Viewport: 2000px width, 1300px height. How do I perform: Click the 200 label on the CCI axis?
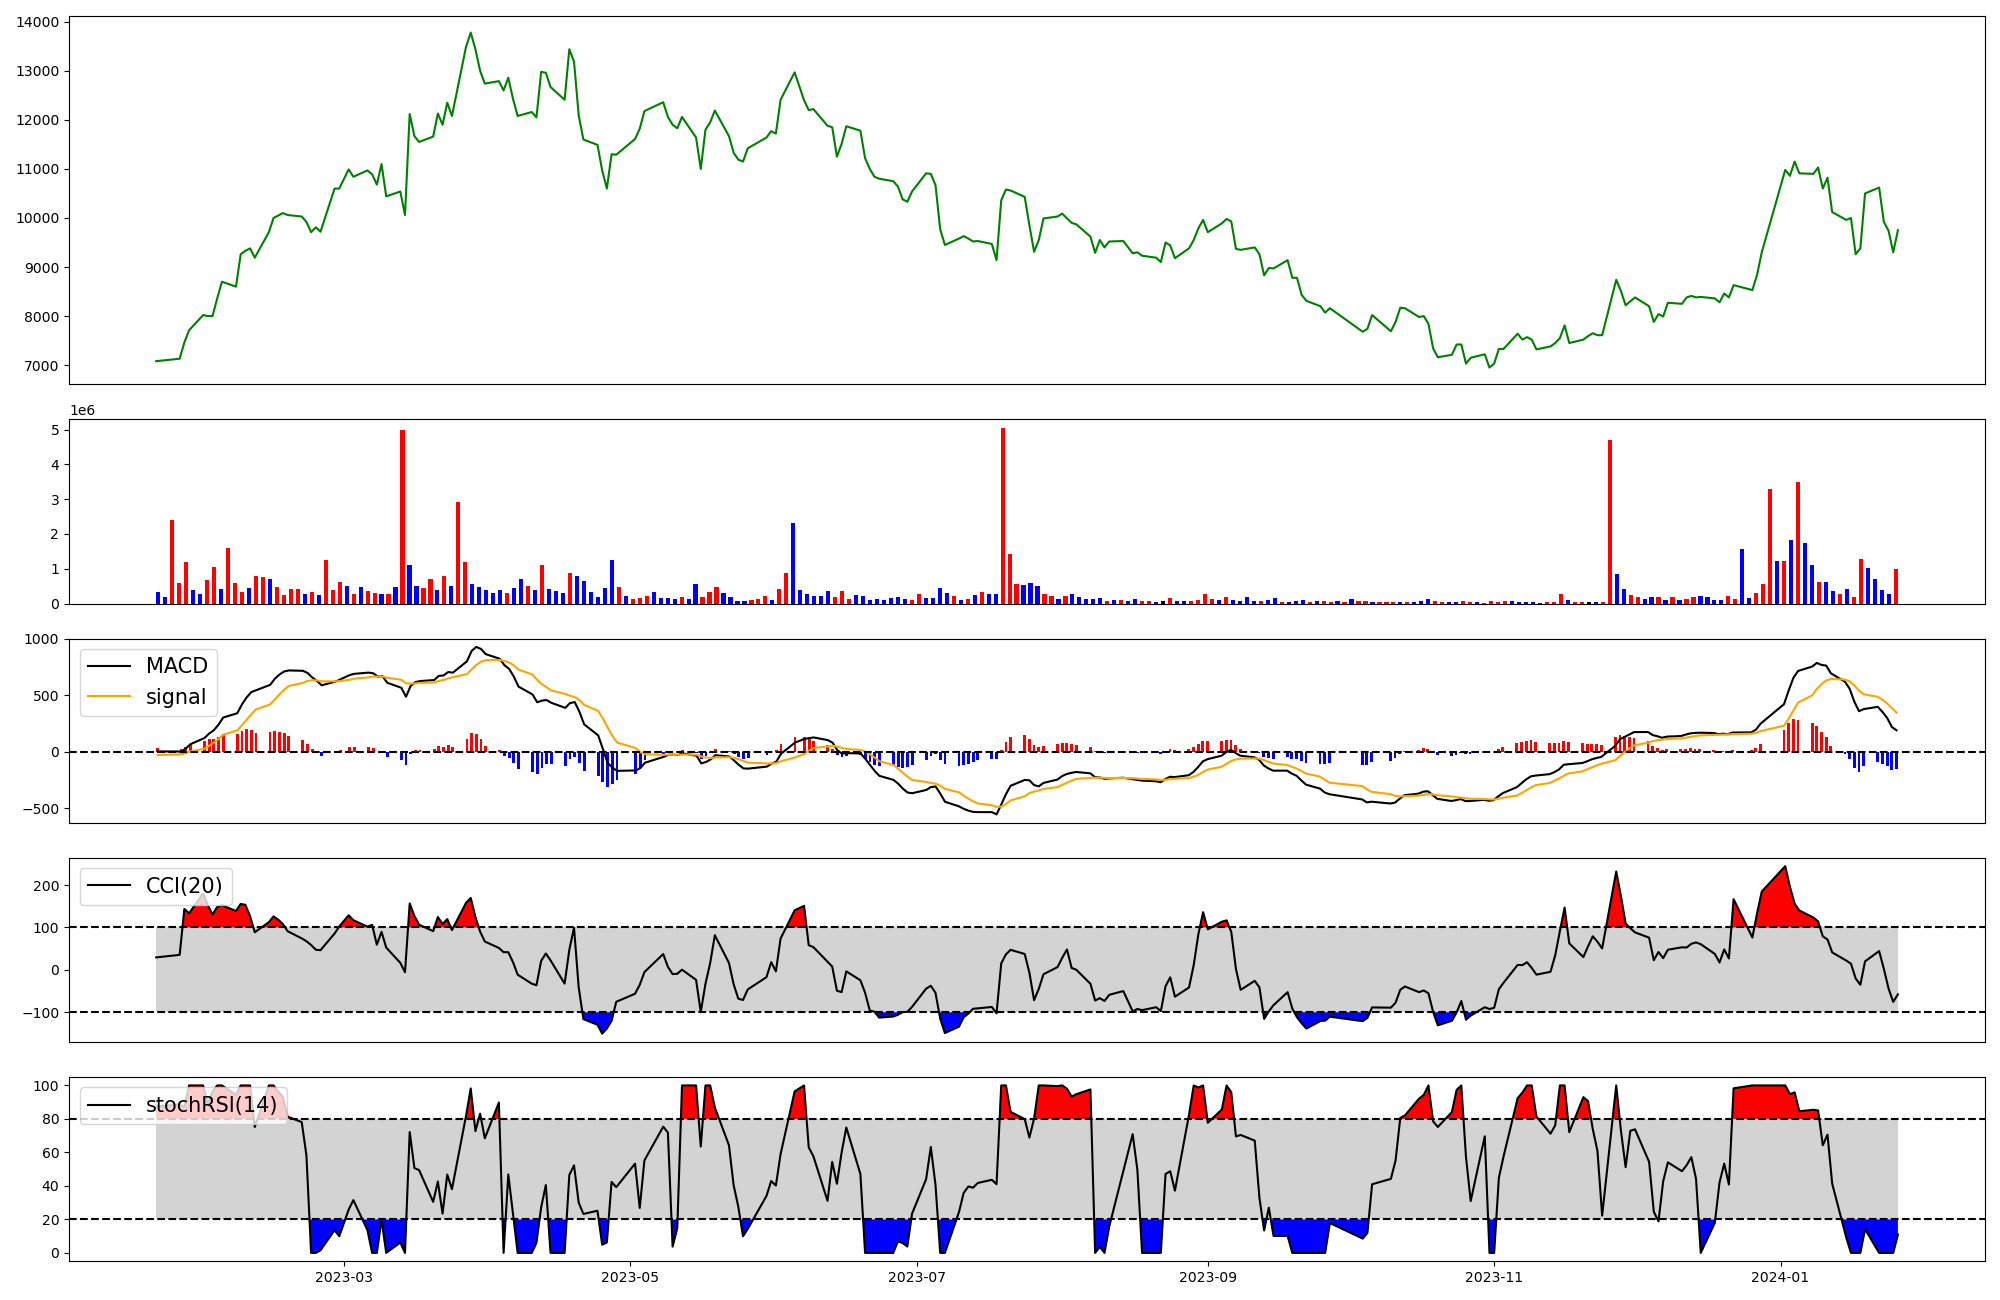pyautogui.click(x=46, y=886)
